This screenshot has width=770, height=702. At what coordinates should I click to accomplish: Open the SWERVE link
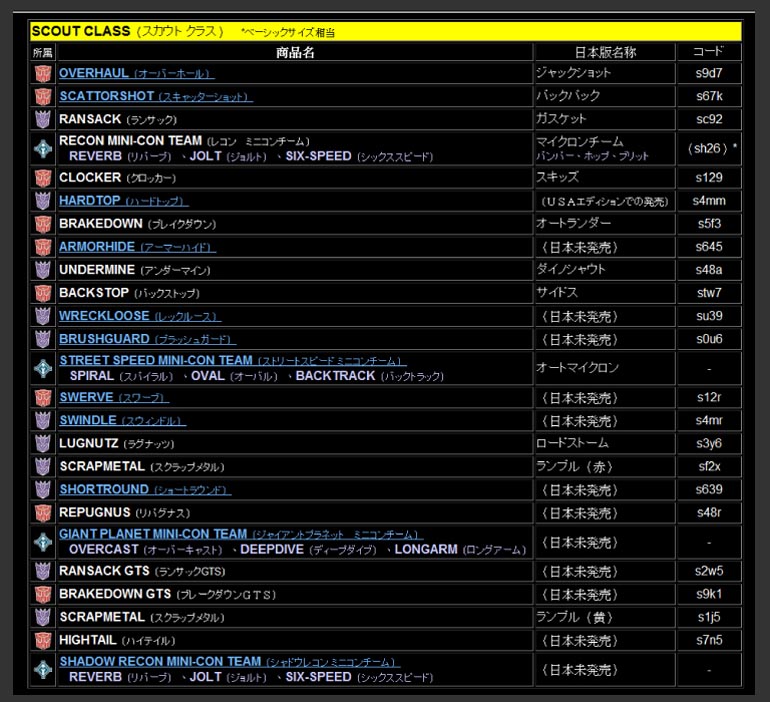[114, 397]
